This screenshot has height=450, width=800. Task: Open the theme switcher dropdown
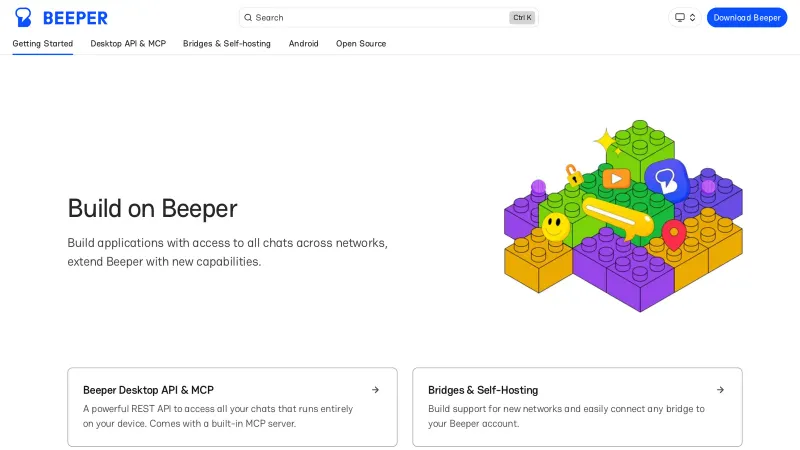pos(685,17)
